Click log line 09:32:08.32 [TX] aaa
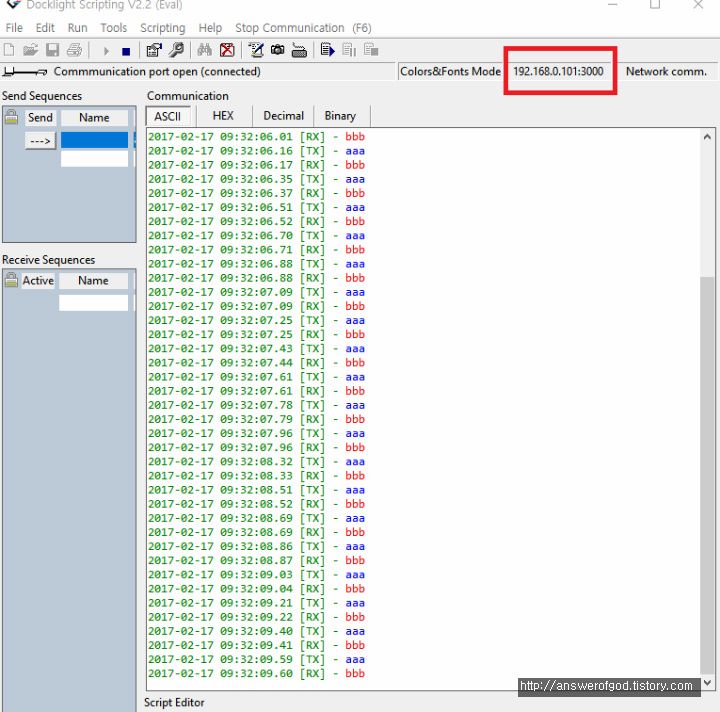Viewport: 720px width, 712px height. [256, 462]
